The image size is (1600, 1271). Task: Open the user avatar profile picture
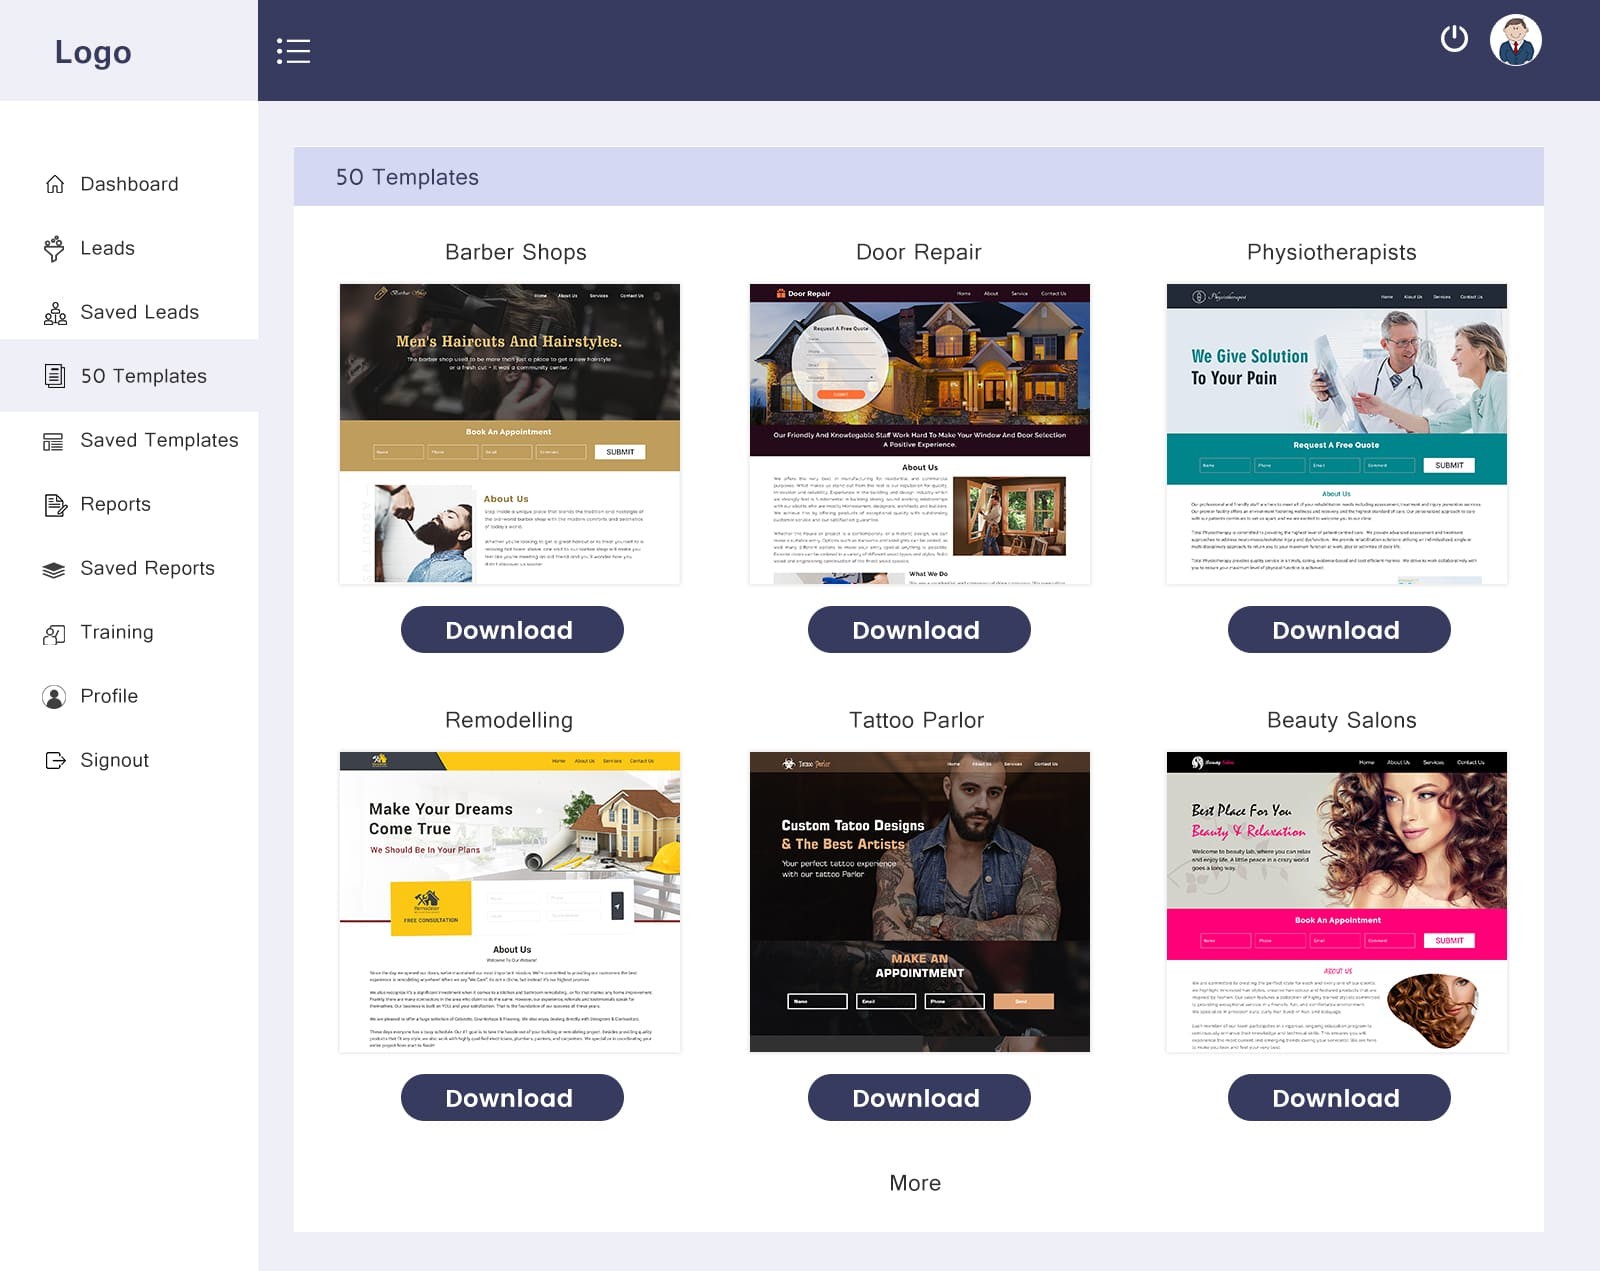pyautogui.click(x=1516, y=40)
